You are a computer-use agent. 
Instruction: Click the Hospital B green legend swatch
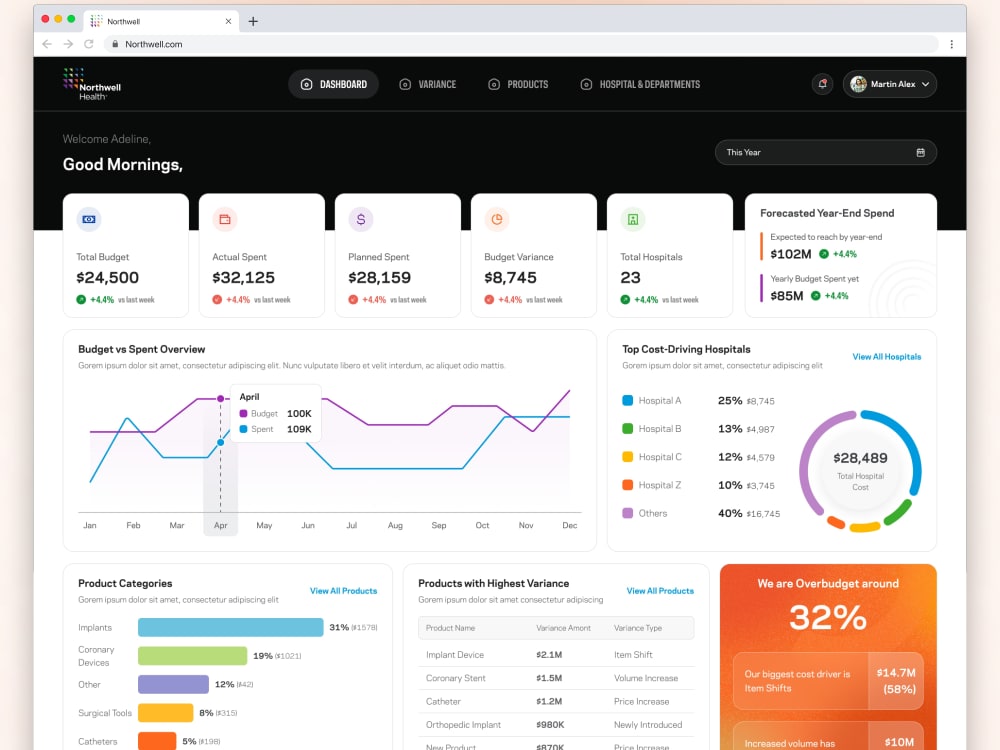[628, 429]
